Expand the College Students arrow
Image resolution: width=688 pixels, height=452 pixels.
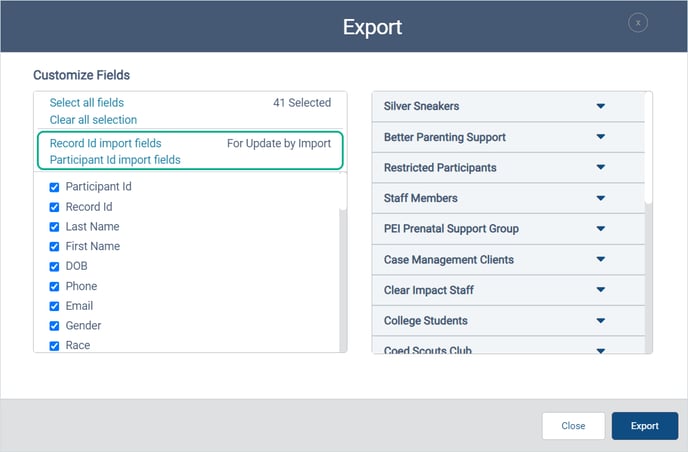(x=601, y=320)
